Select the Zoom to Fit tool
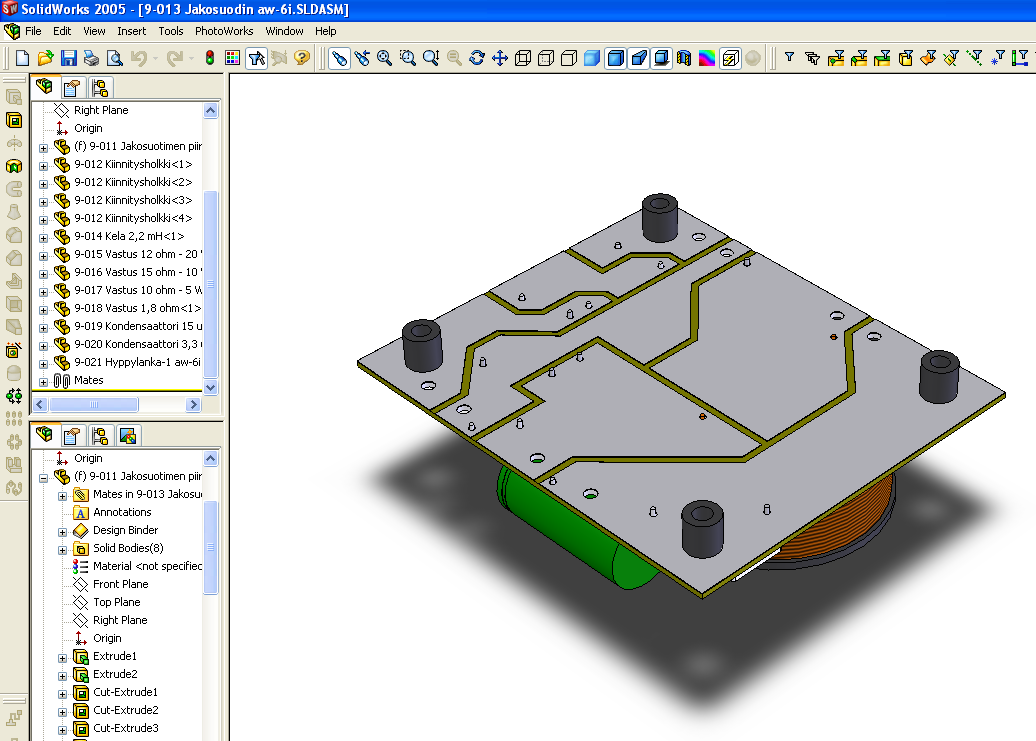 (x=384, y=58)
